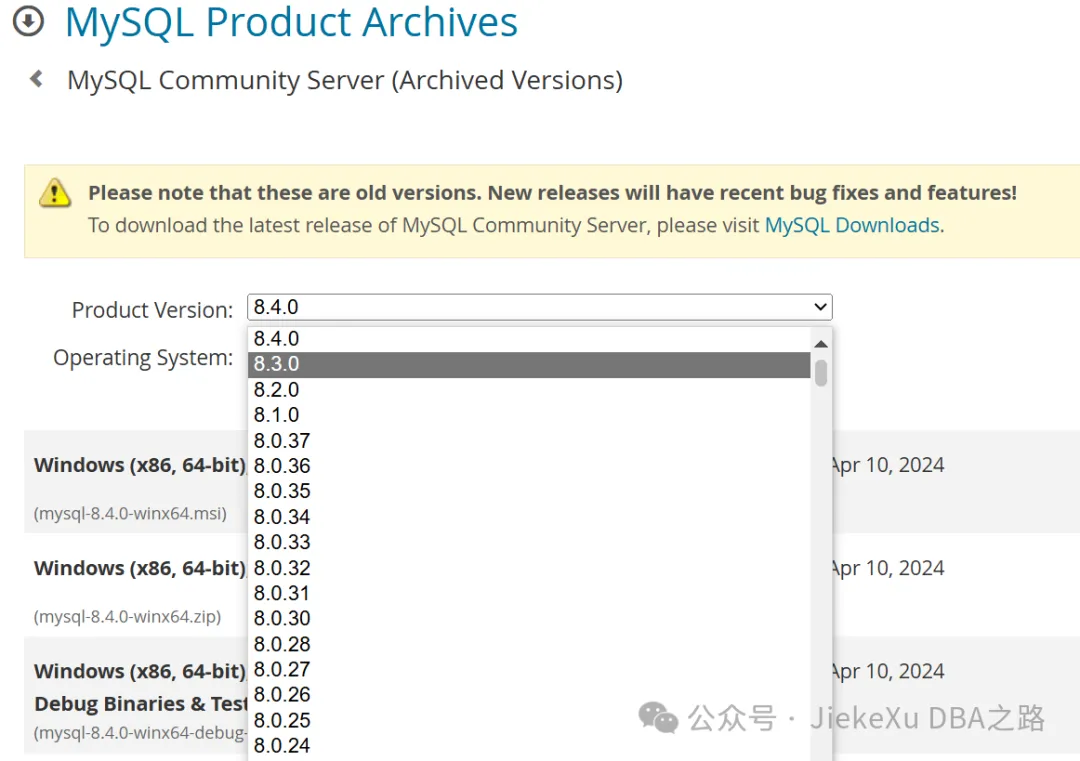1080x761 pixels.
Task: Click the yellow warning triangle icon
Action: (x=55, y=194)
